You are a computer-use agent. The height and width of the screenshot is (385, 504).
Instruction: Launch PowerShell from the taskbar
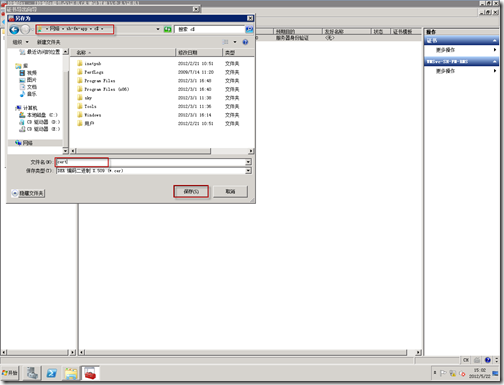pyautogui.click(x=52, y=373)
